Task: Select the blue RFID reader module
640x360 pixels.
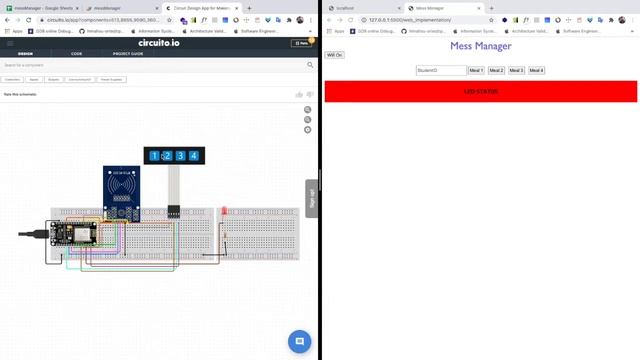Action: (x=122, y=193)
